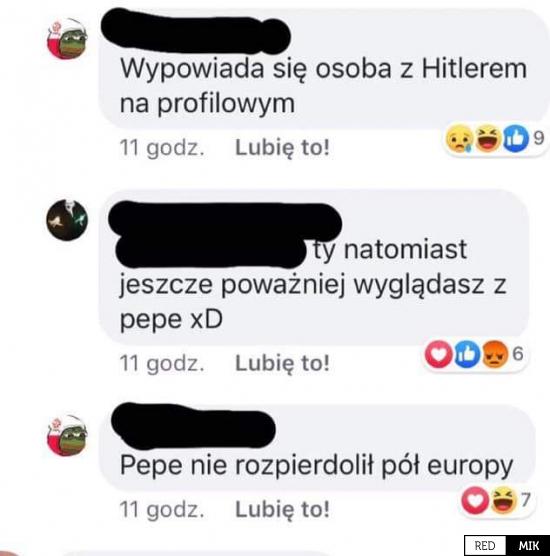The image size is (550, 556).
Task: Like the comment about Hitler profile picture
Action: point(282,148)
